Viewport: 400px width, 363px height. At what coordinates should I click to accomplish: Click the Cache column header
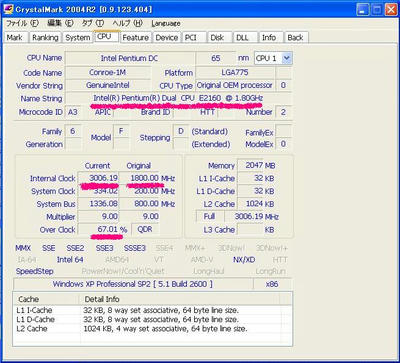(x=47, y=299)
